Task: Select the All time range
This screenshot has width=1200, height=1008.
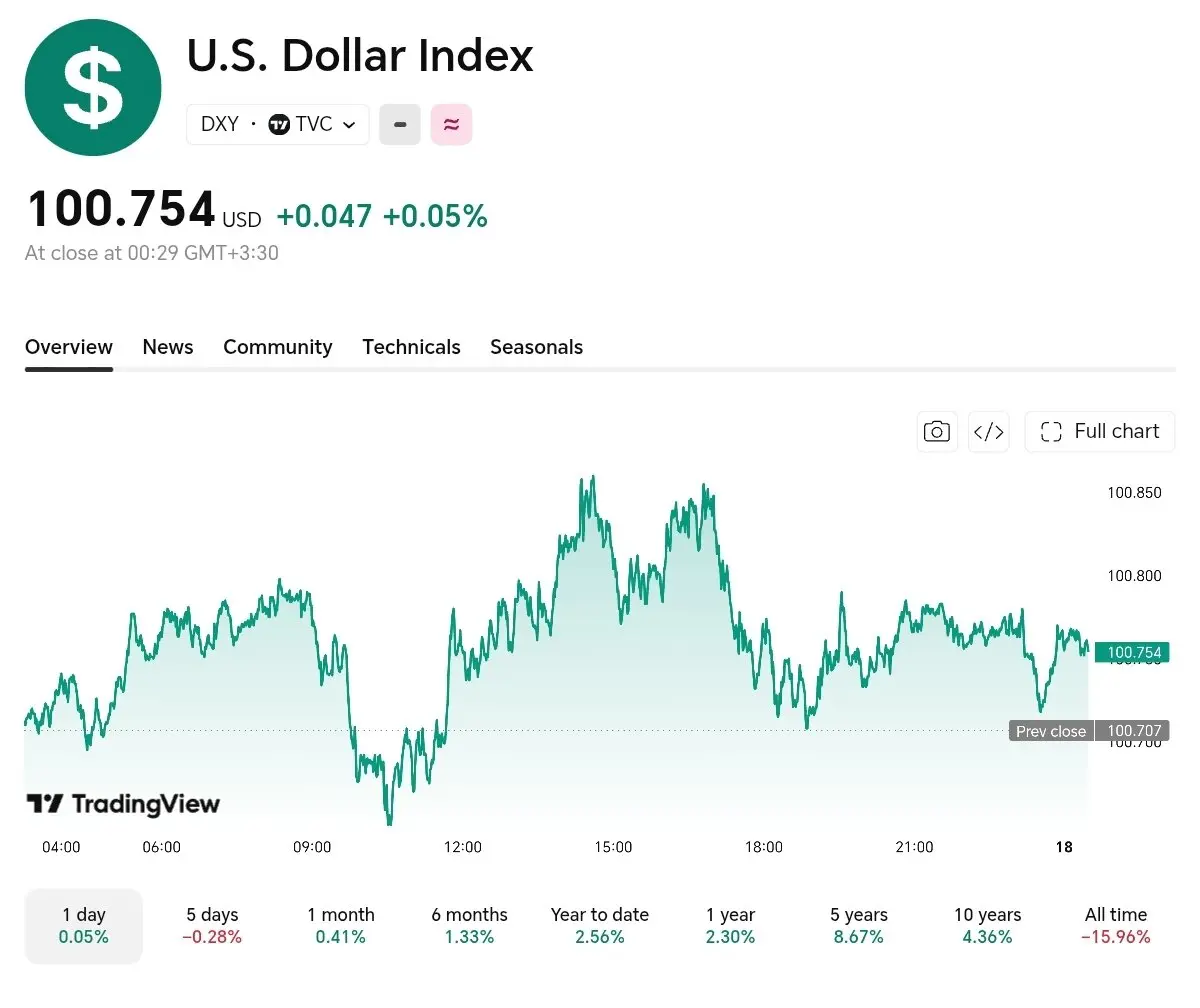Action: coord(1116,926)
